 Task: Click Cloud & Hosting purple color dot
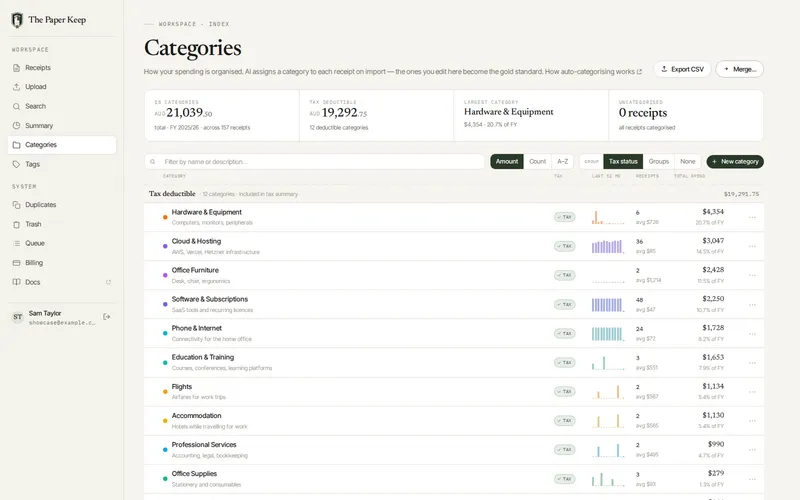coord(165,246)
